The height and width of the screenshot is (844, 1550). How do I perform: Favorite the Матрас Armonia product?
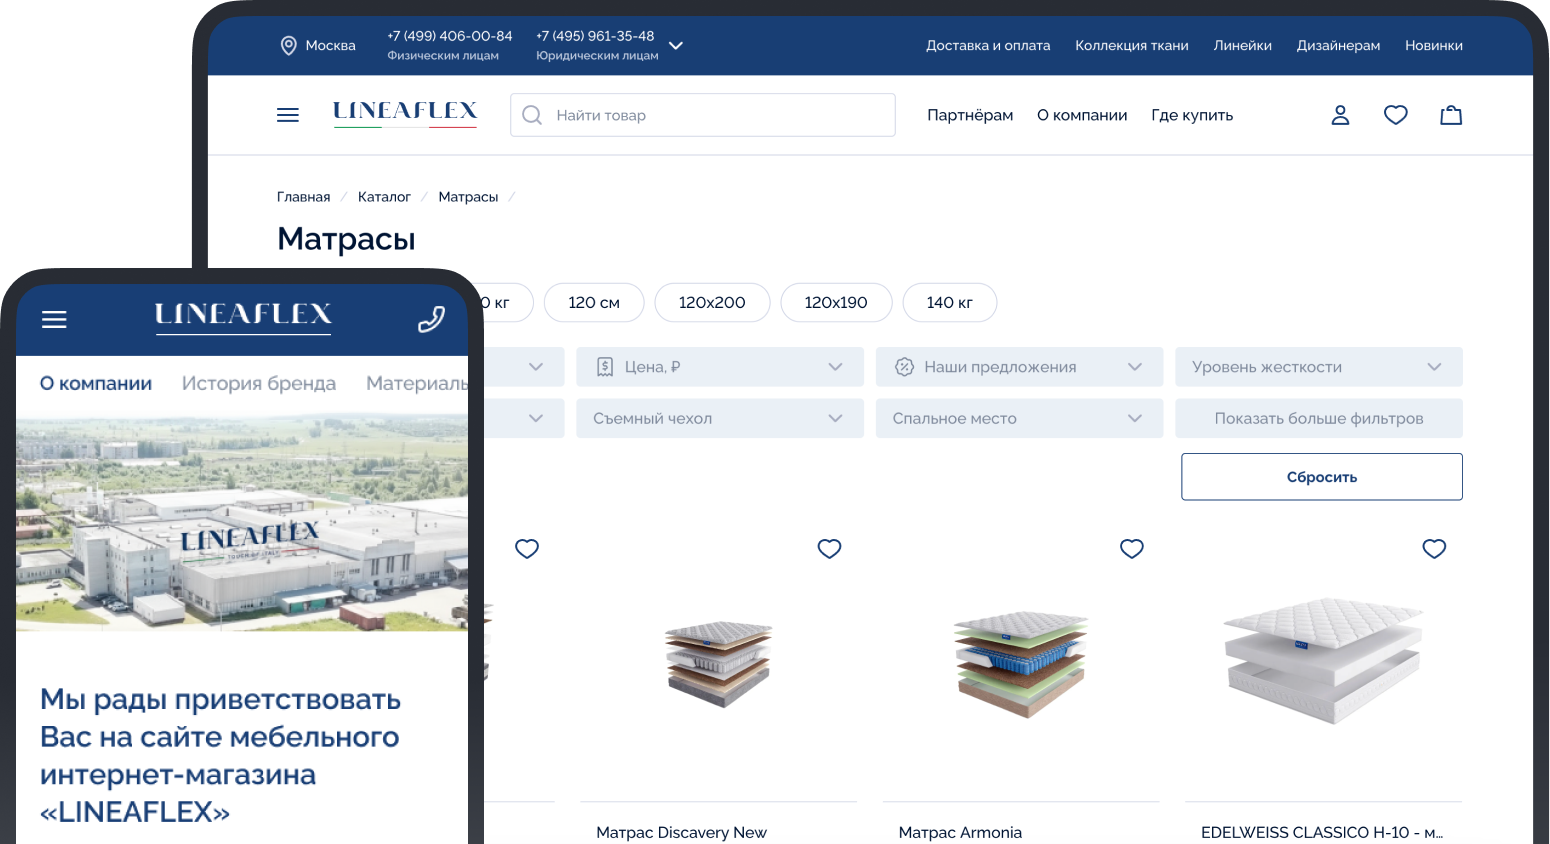(x=1131, y=548)
